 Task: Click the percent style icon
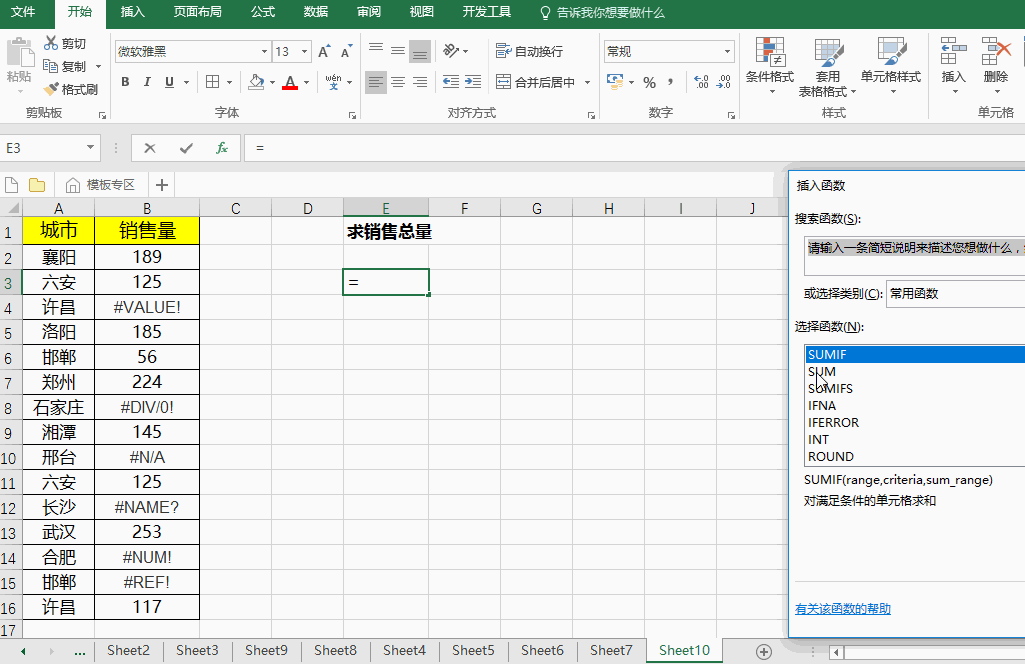pyautogui.click(x=649, y=82)
